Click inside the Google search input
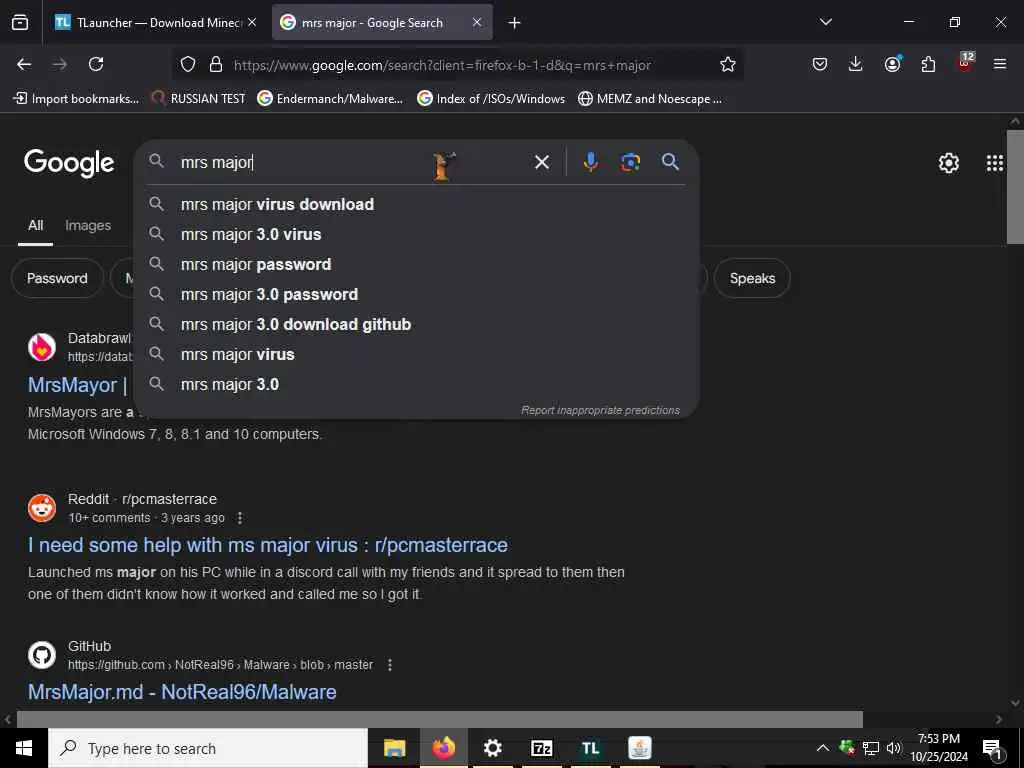1024x768 pixels. (x=353, y=162)
